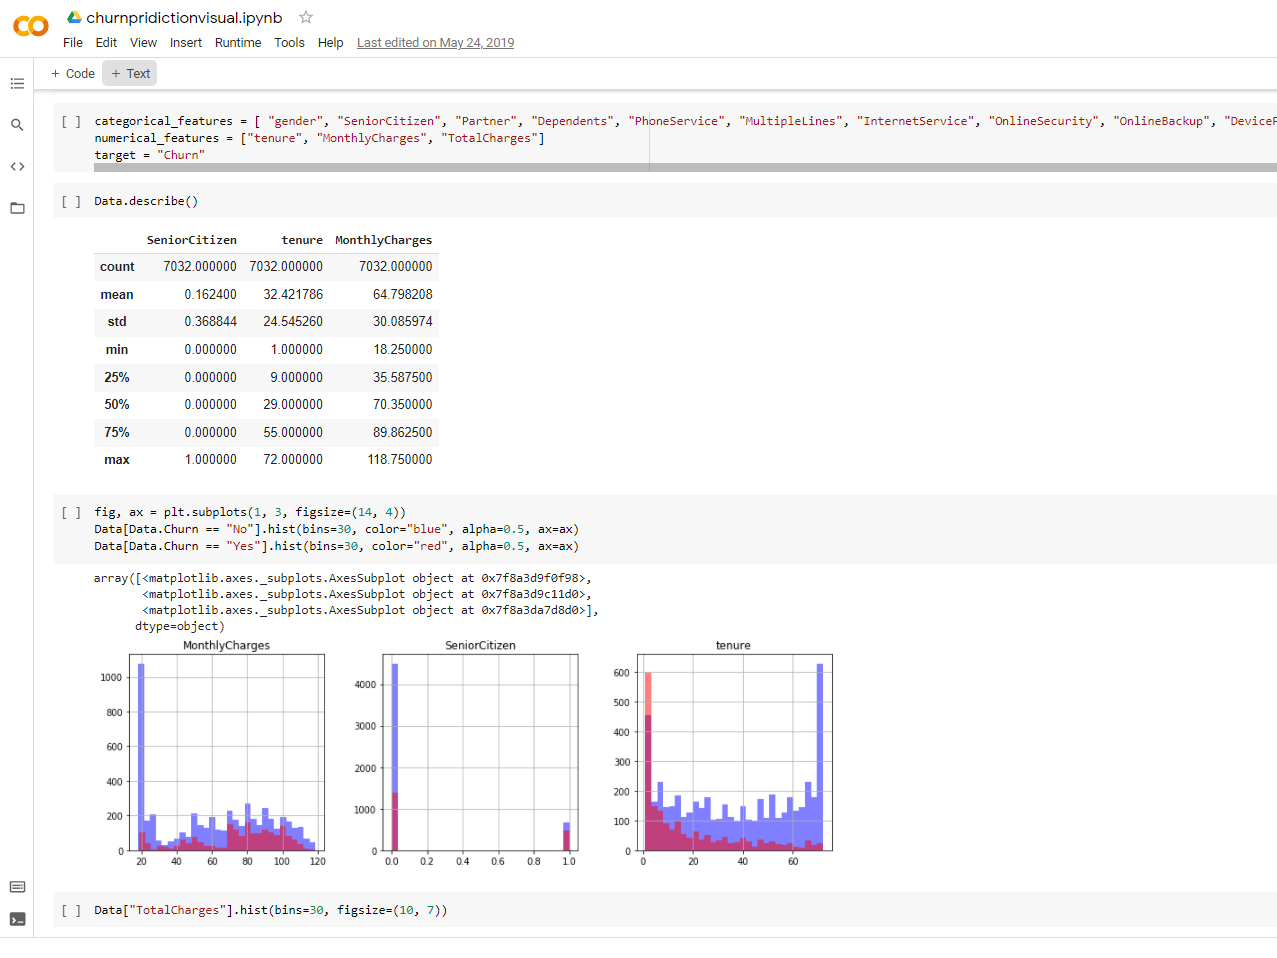Add a new Code cell

pyautogui.click(x=72, y=74)
